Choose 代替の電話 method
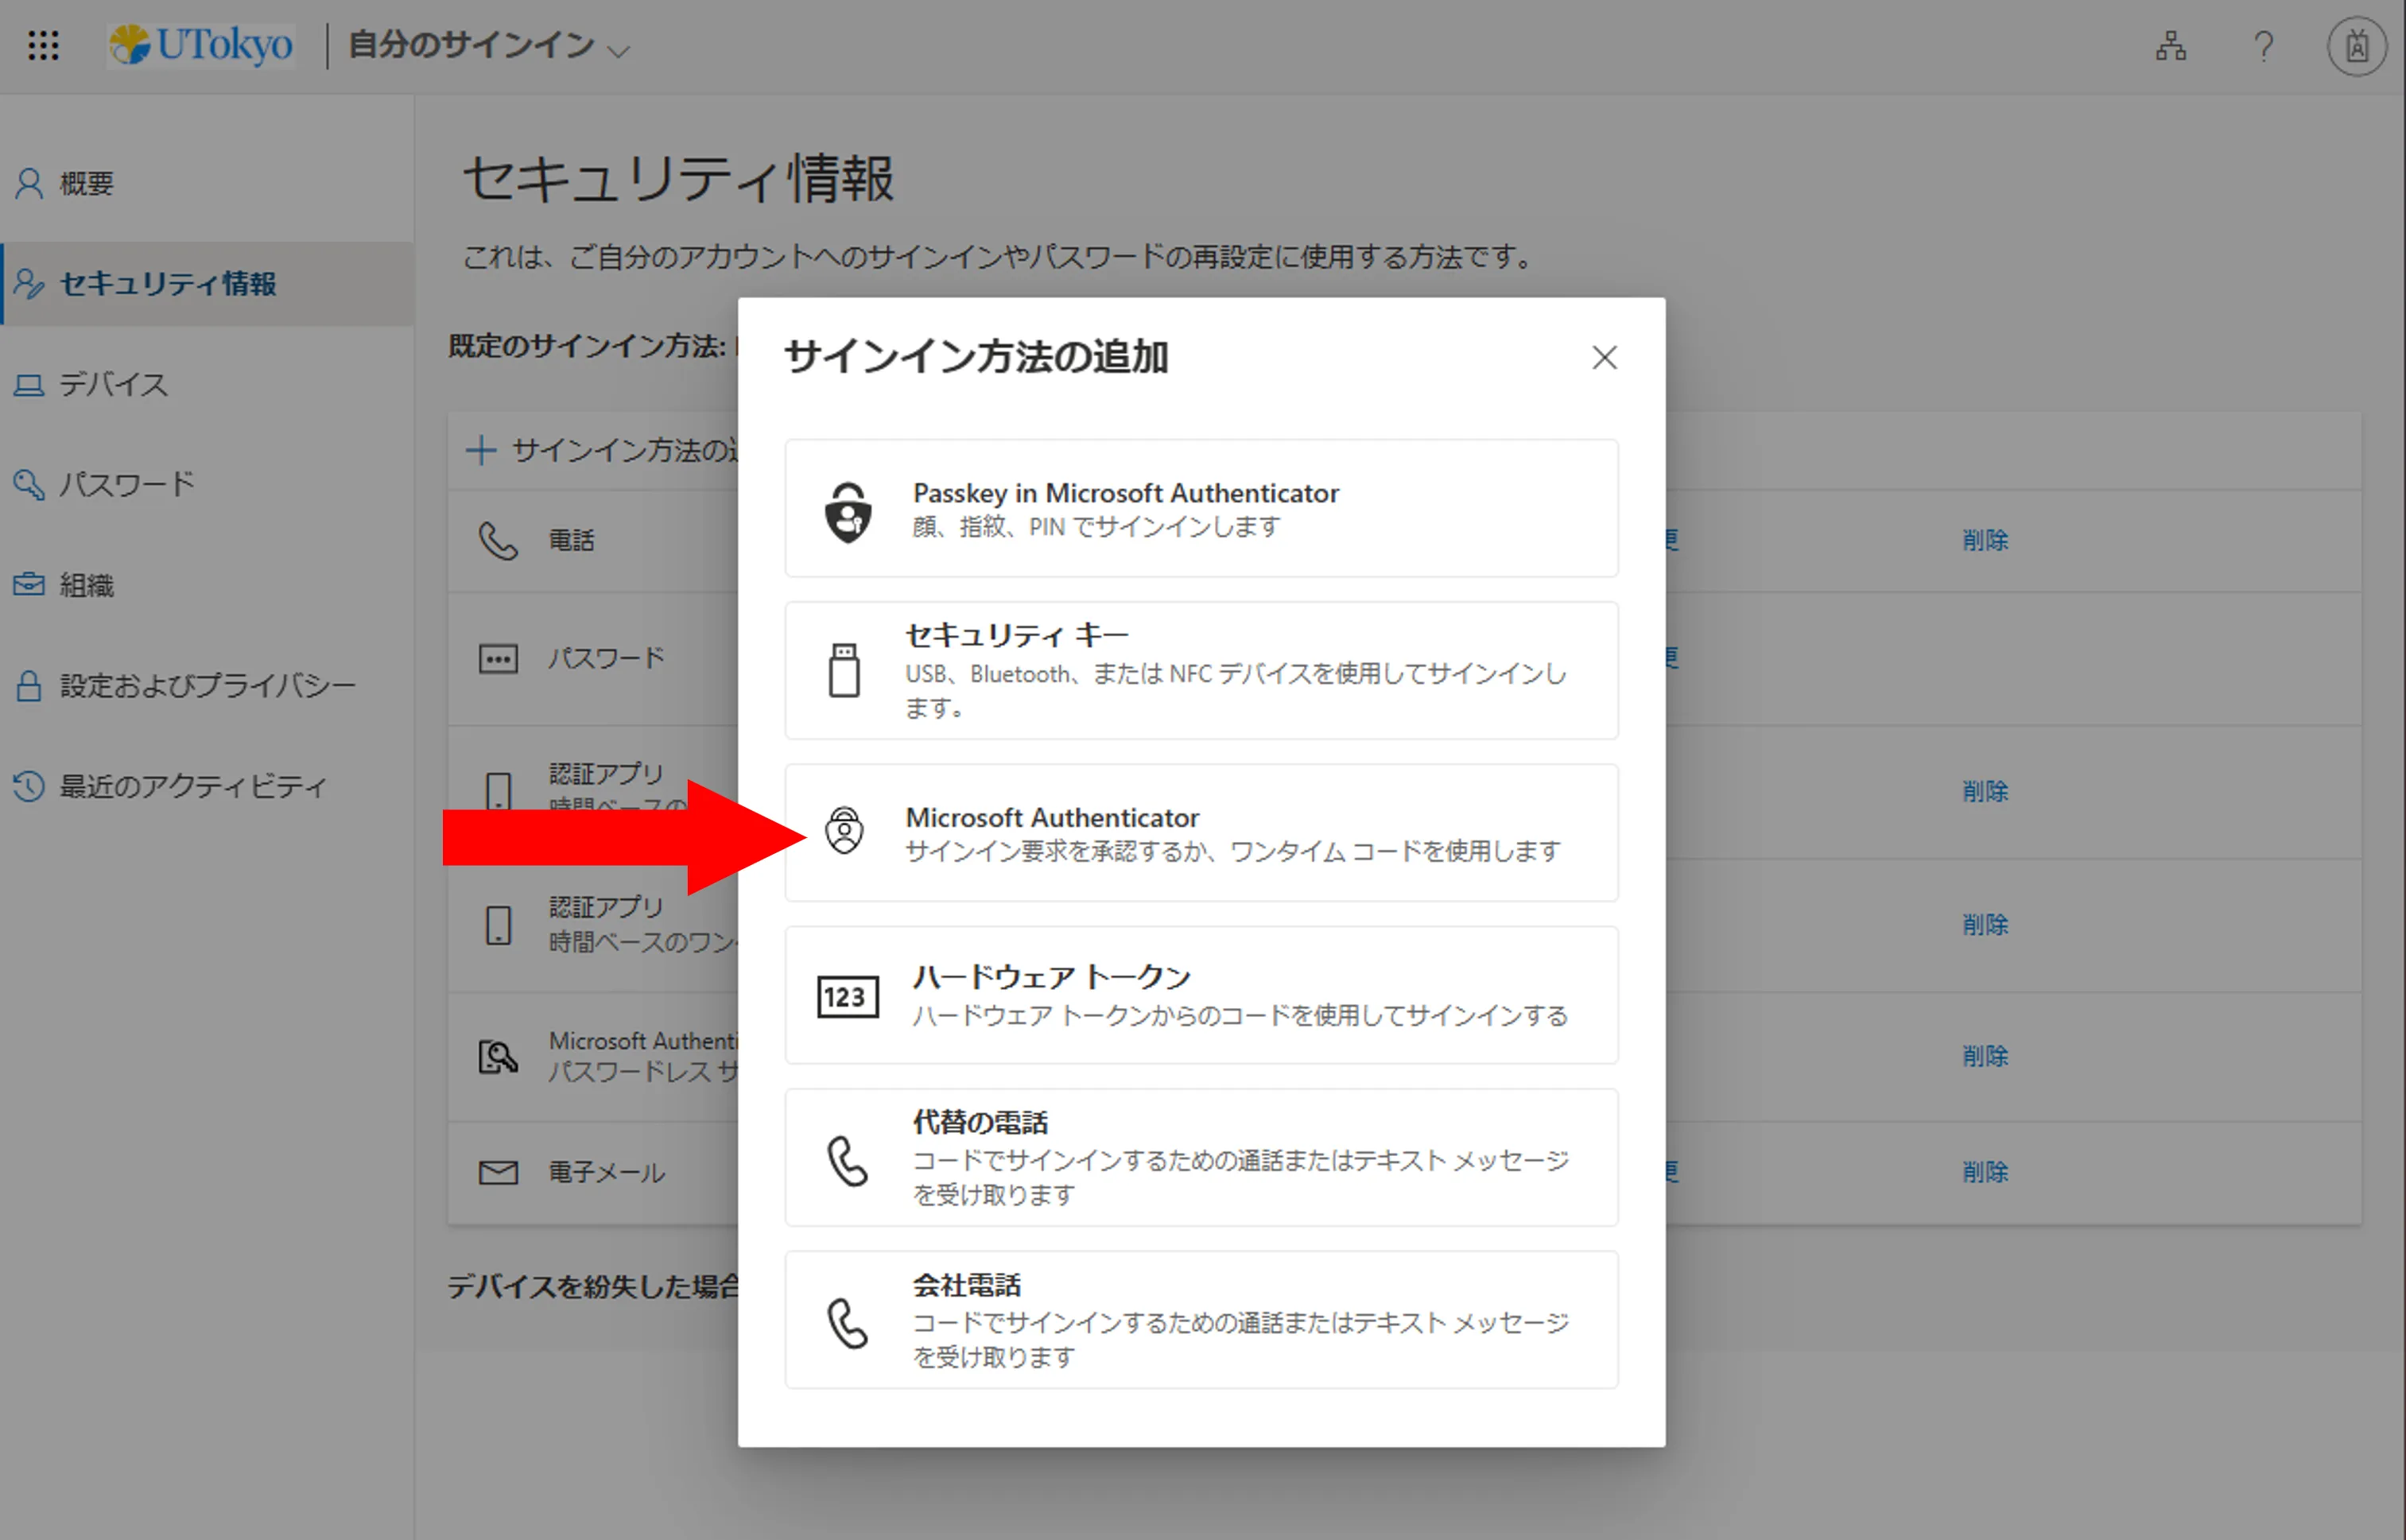This screenshot has height=1540, width=2406. point(1201,1157)
